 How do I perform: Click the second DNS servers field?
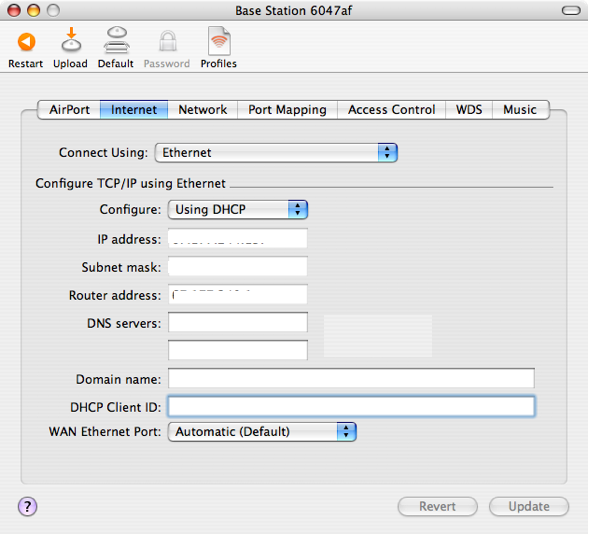(x=238, y=350)
